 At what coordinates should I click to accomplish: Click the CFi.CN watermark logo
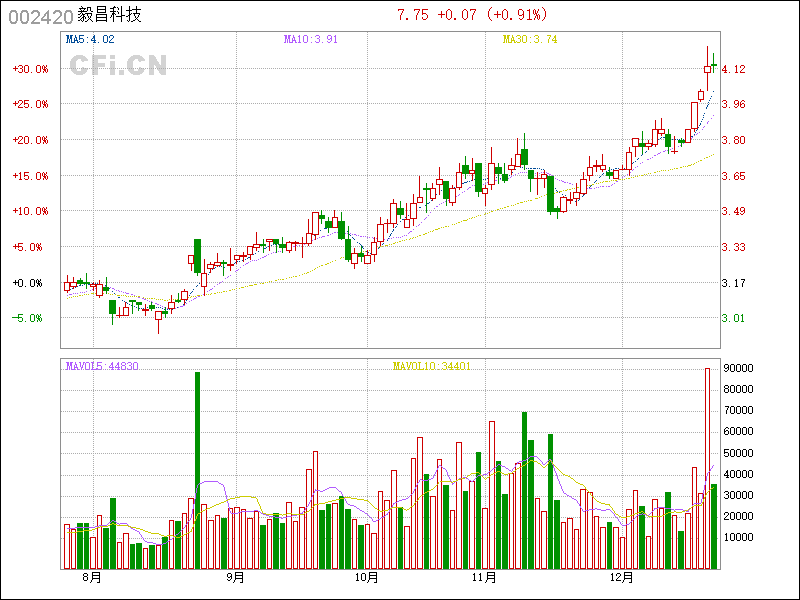click(x=117, y=65)
